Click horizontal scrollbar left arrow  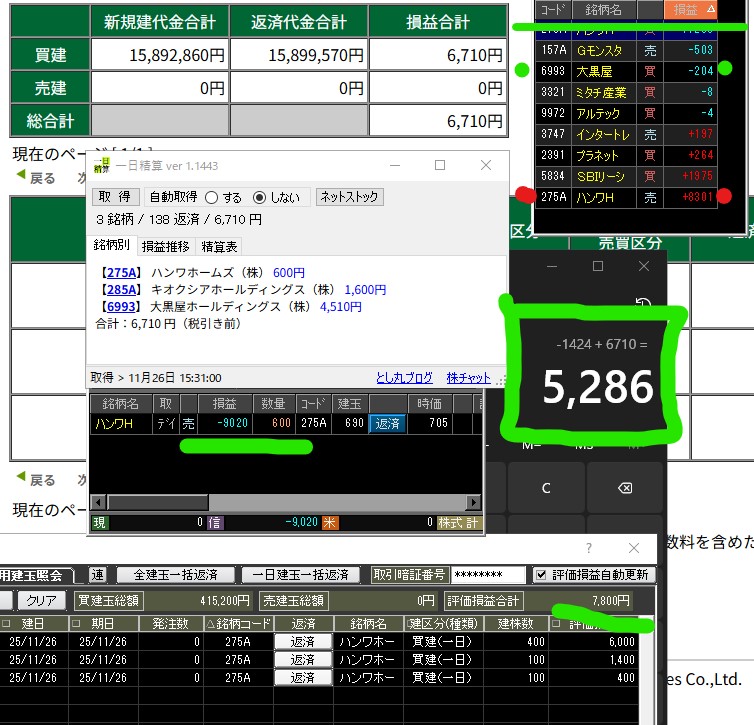(x=98, y=502)
